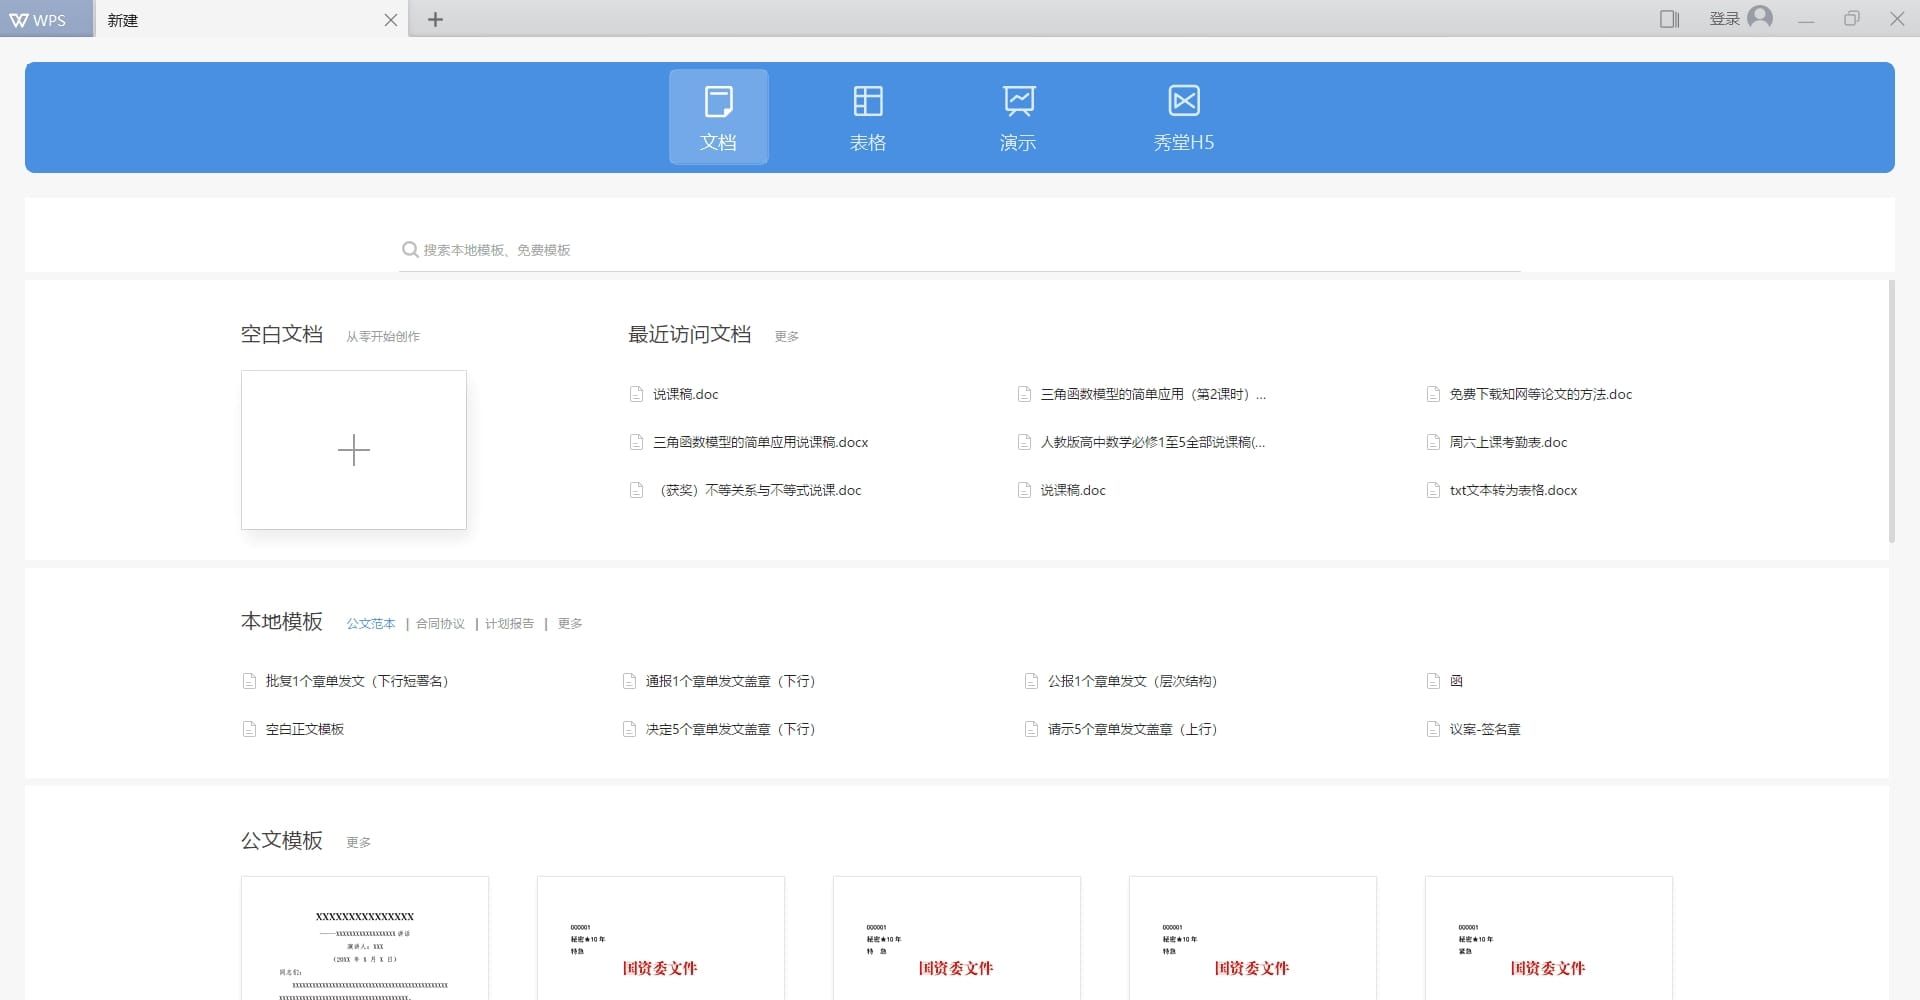
Task: Open 更多 next to 公文模板
Action: (x=359, y=843)
